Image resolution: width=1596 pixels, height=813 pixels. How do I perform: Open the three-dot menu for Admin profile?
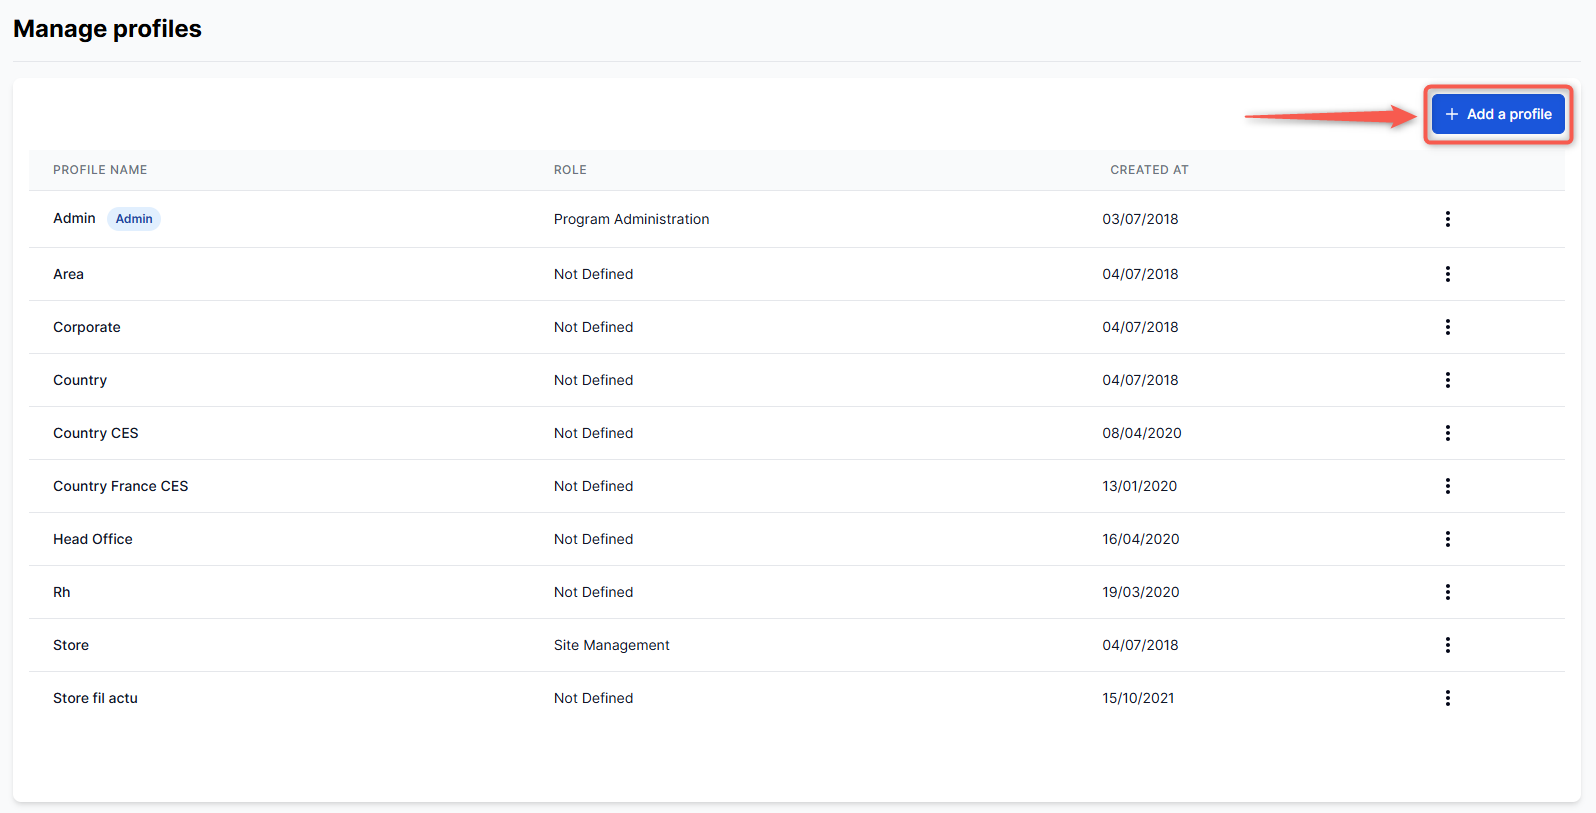coord(1447,219)
